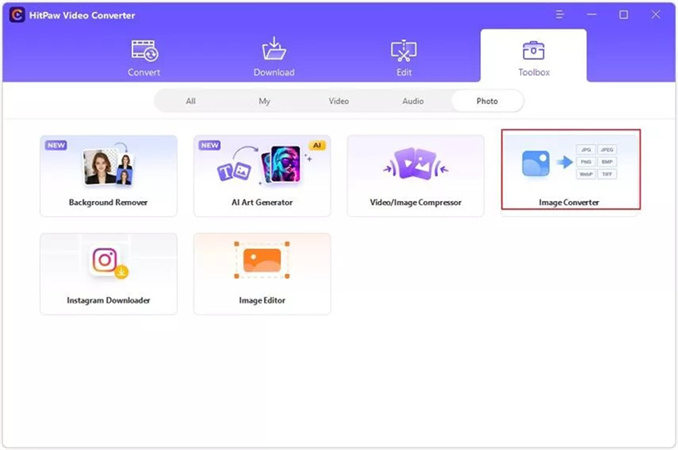Launch the Instagram Downloader tool
This screenshot has width=678, height=450.
point(109,274)
